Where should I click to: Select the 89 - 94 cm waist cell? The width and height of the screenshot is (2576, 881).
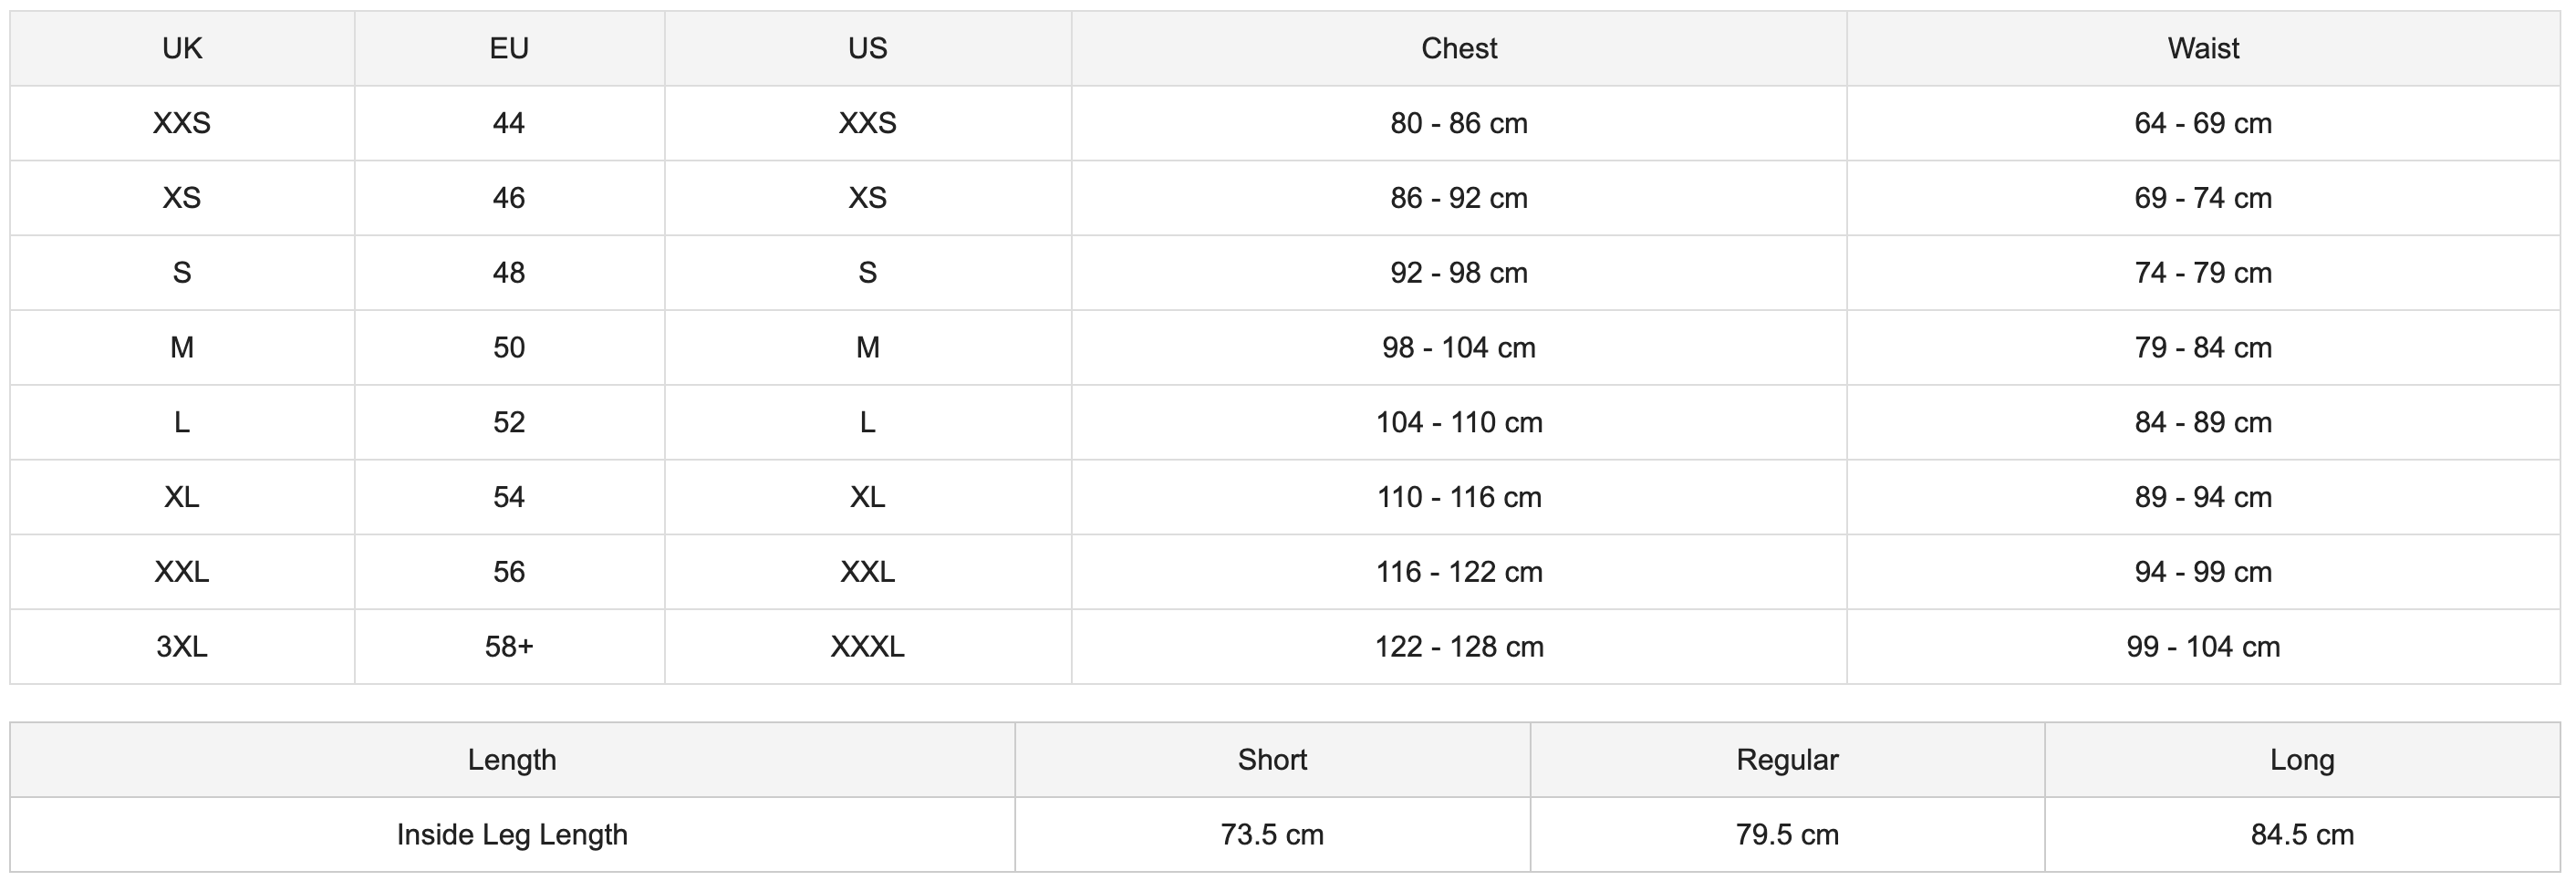click(x=2202, y=497)
